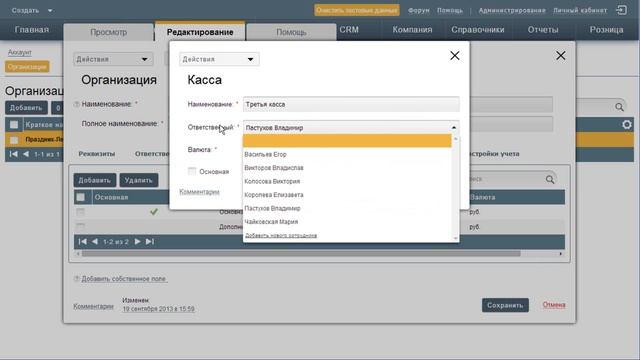
Task: Click the horizontal scrollbar under cash register table
Action: [301, 253]
